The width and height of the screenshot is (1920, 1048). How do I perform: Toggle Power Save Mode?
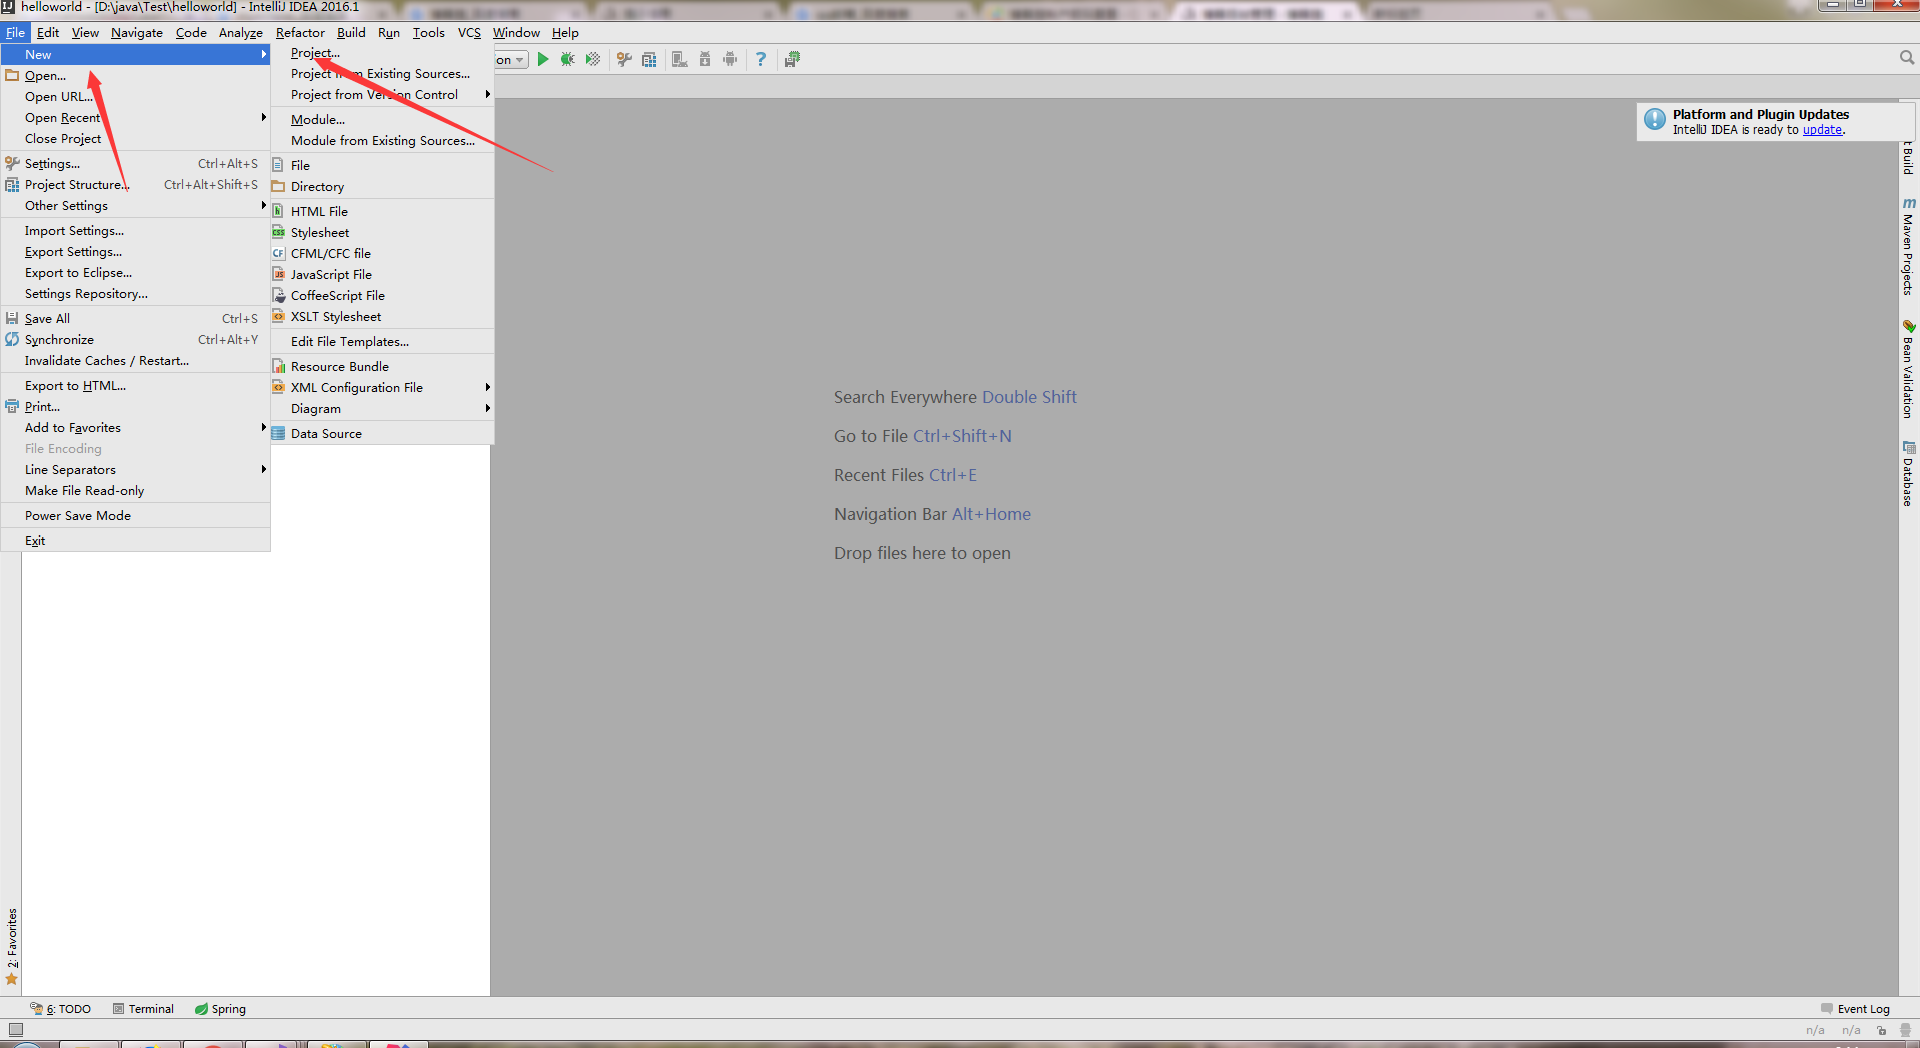tap(136, 516)
